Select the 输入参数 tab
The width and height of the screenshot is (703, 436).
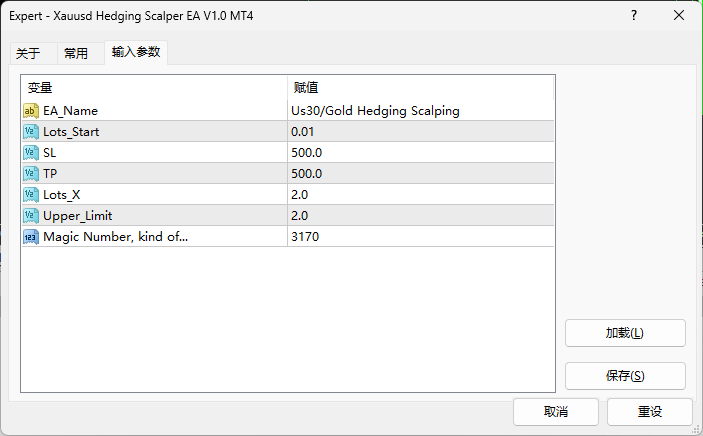coord(135,53)
